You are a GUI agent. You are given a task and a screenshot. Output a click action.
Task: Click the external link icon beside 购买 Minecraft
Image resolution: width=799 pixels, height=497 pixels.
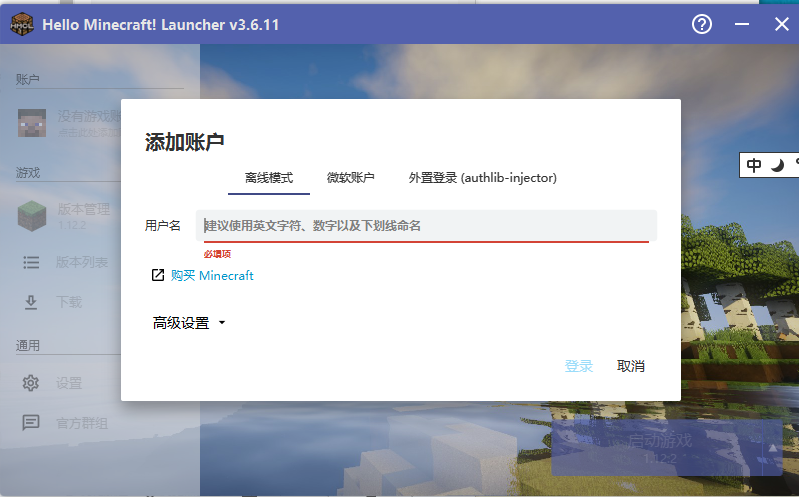pyautogui.click(x=157, y=275)
